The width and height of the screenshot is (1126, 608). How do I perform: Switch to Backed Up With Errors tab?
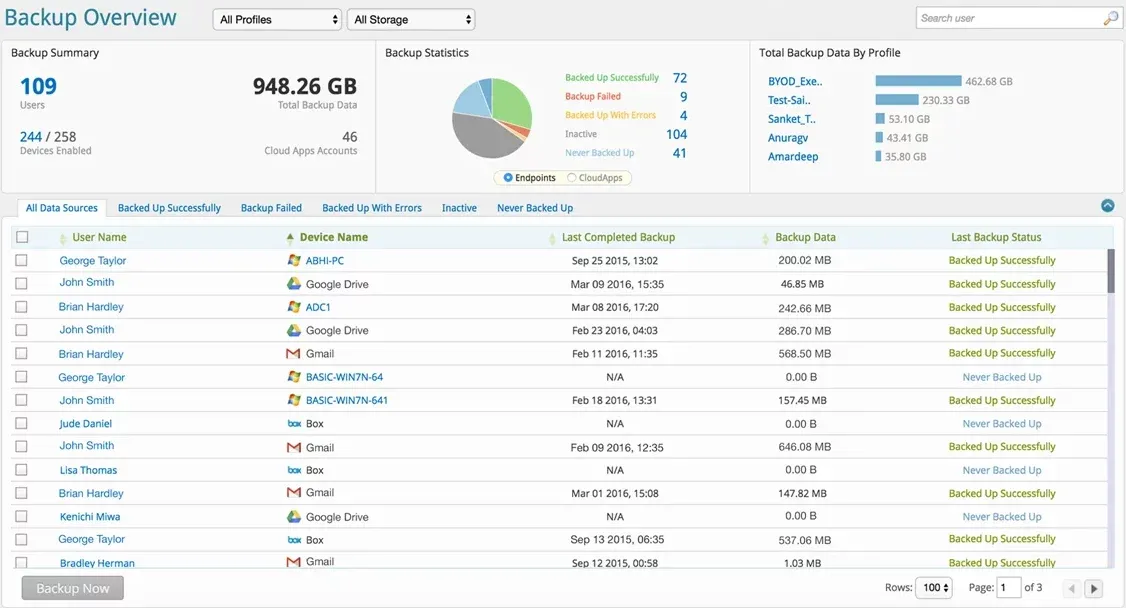[x=371, y=208]
